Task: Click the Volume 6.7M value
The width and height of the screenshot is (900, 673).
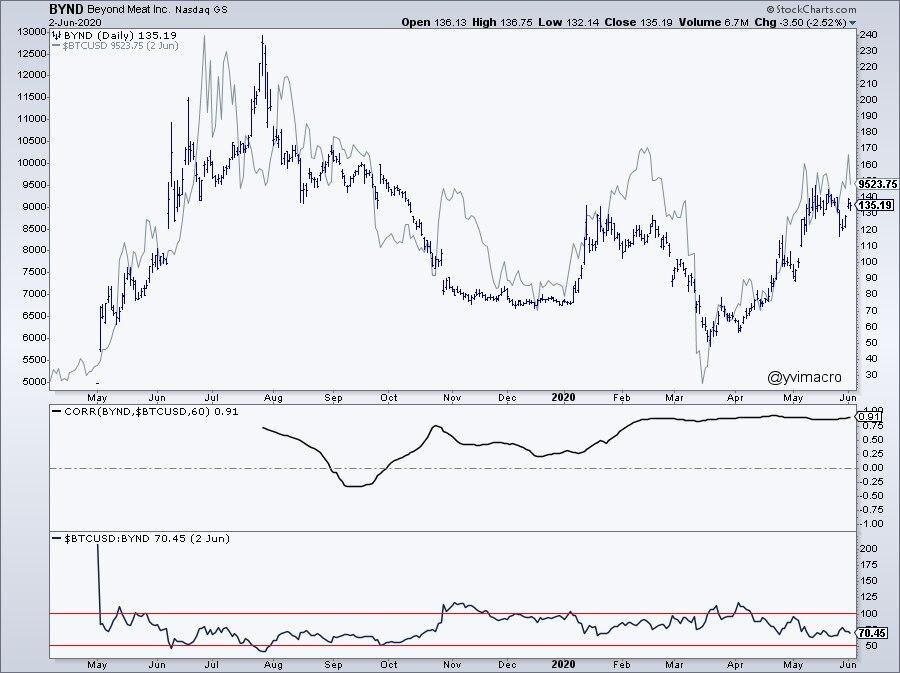Action: click(713, 22)
